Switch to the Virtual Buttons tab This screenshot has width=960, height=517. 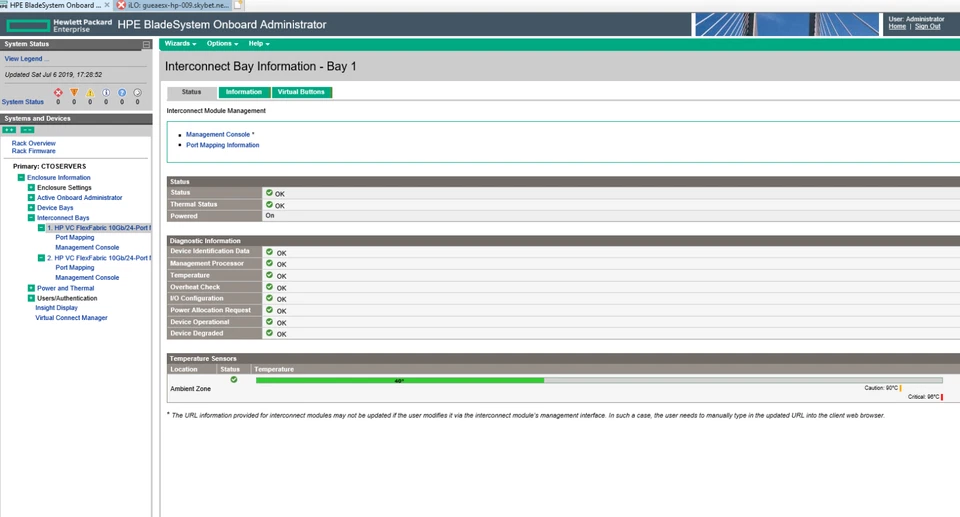[301, 92]
